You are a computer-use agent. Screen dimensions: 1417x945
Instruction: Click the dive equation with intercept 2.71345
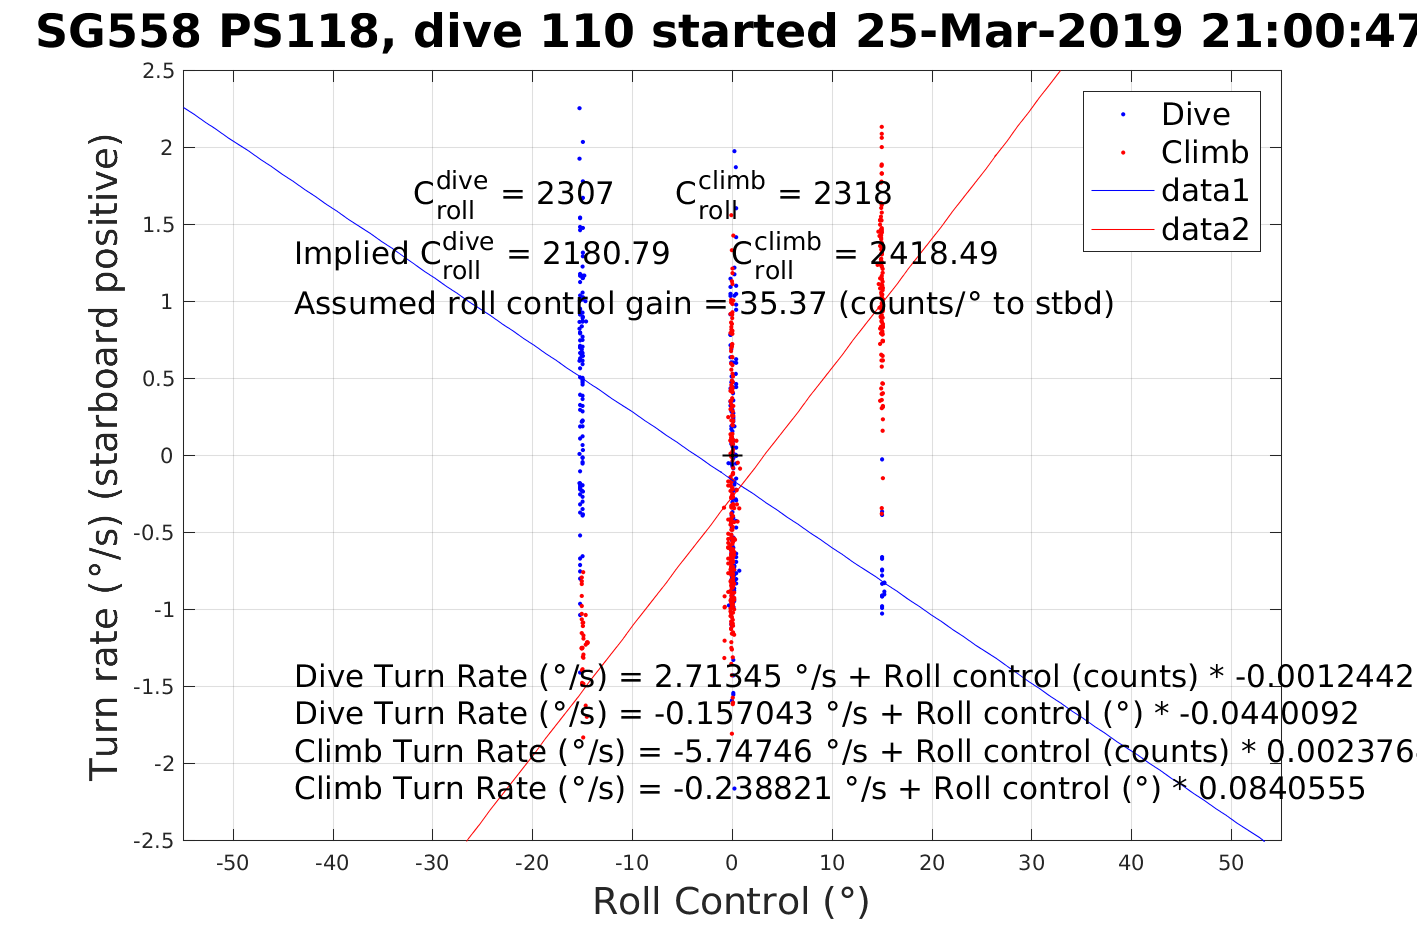point(855,677)
